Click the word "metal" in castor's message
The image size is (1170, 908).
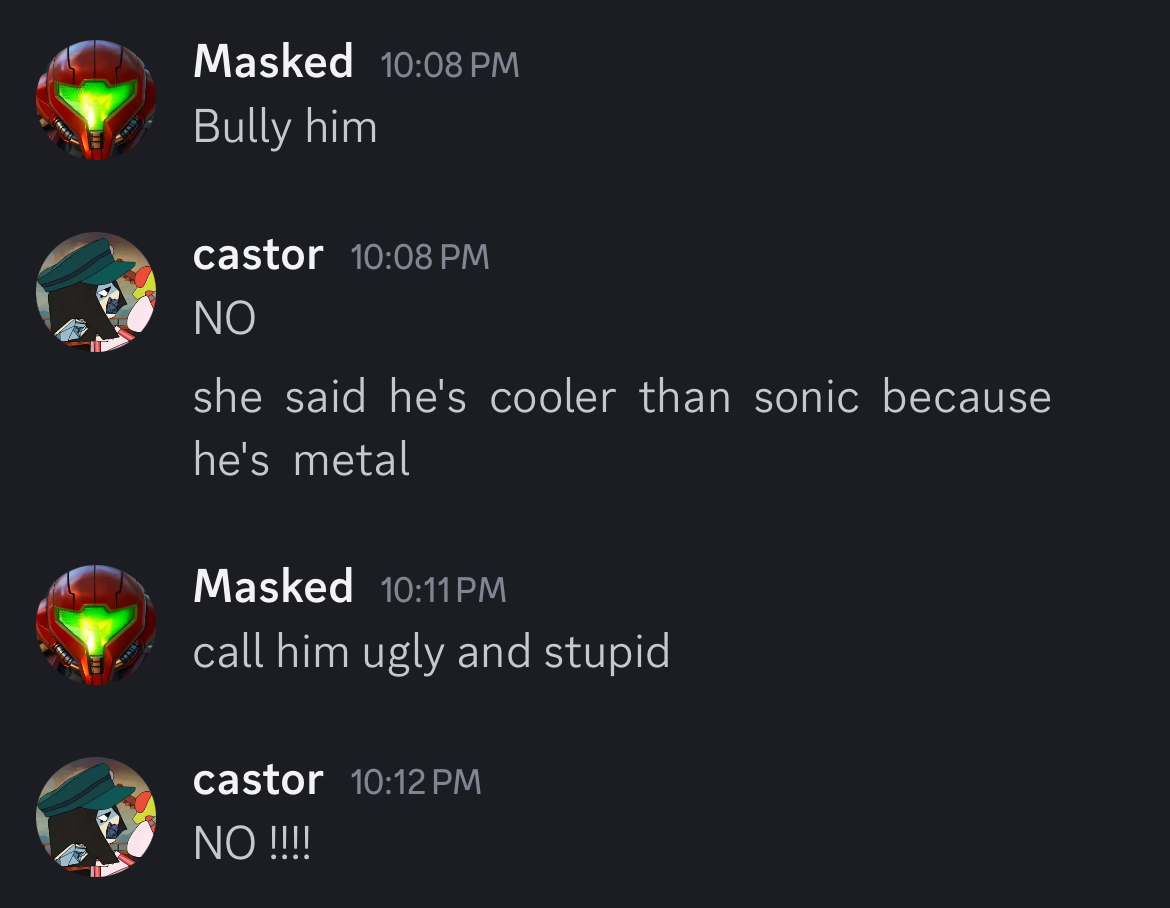click(352, 460)
